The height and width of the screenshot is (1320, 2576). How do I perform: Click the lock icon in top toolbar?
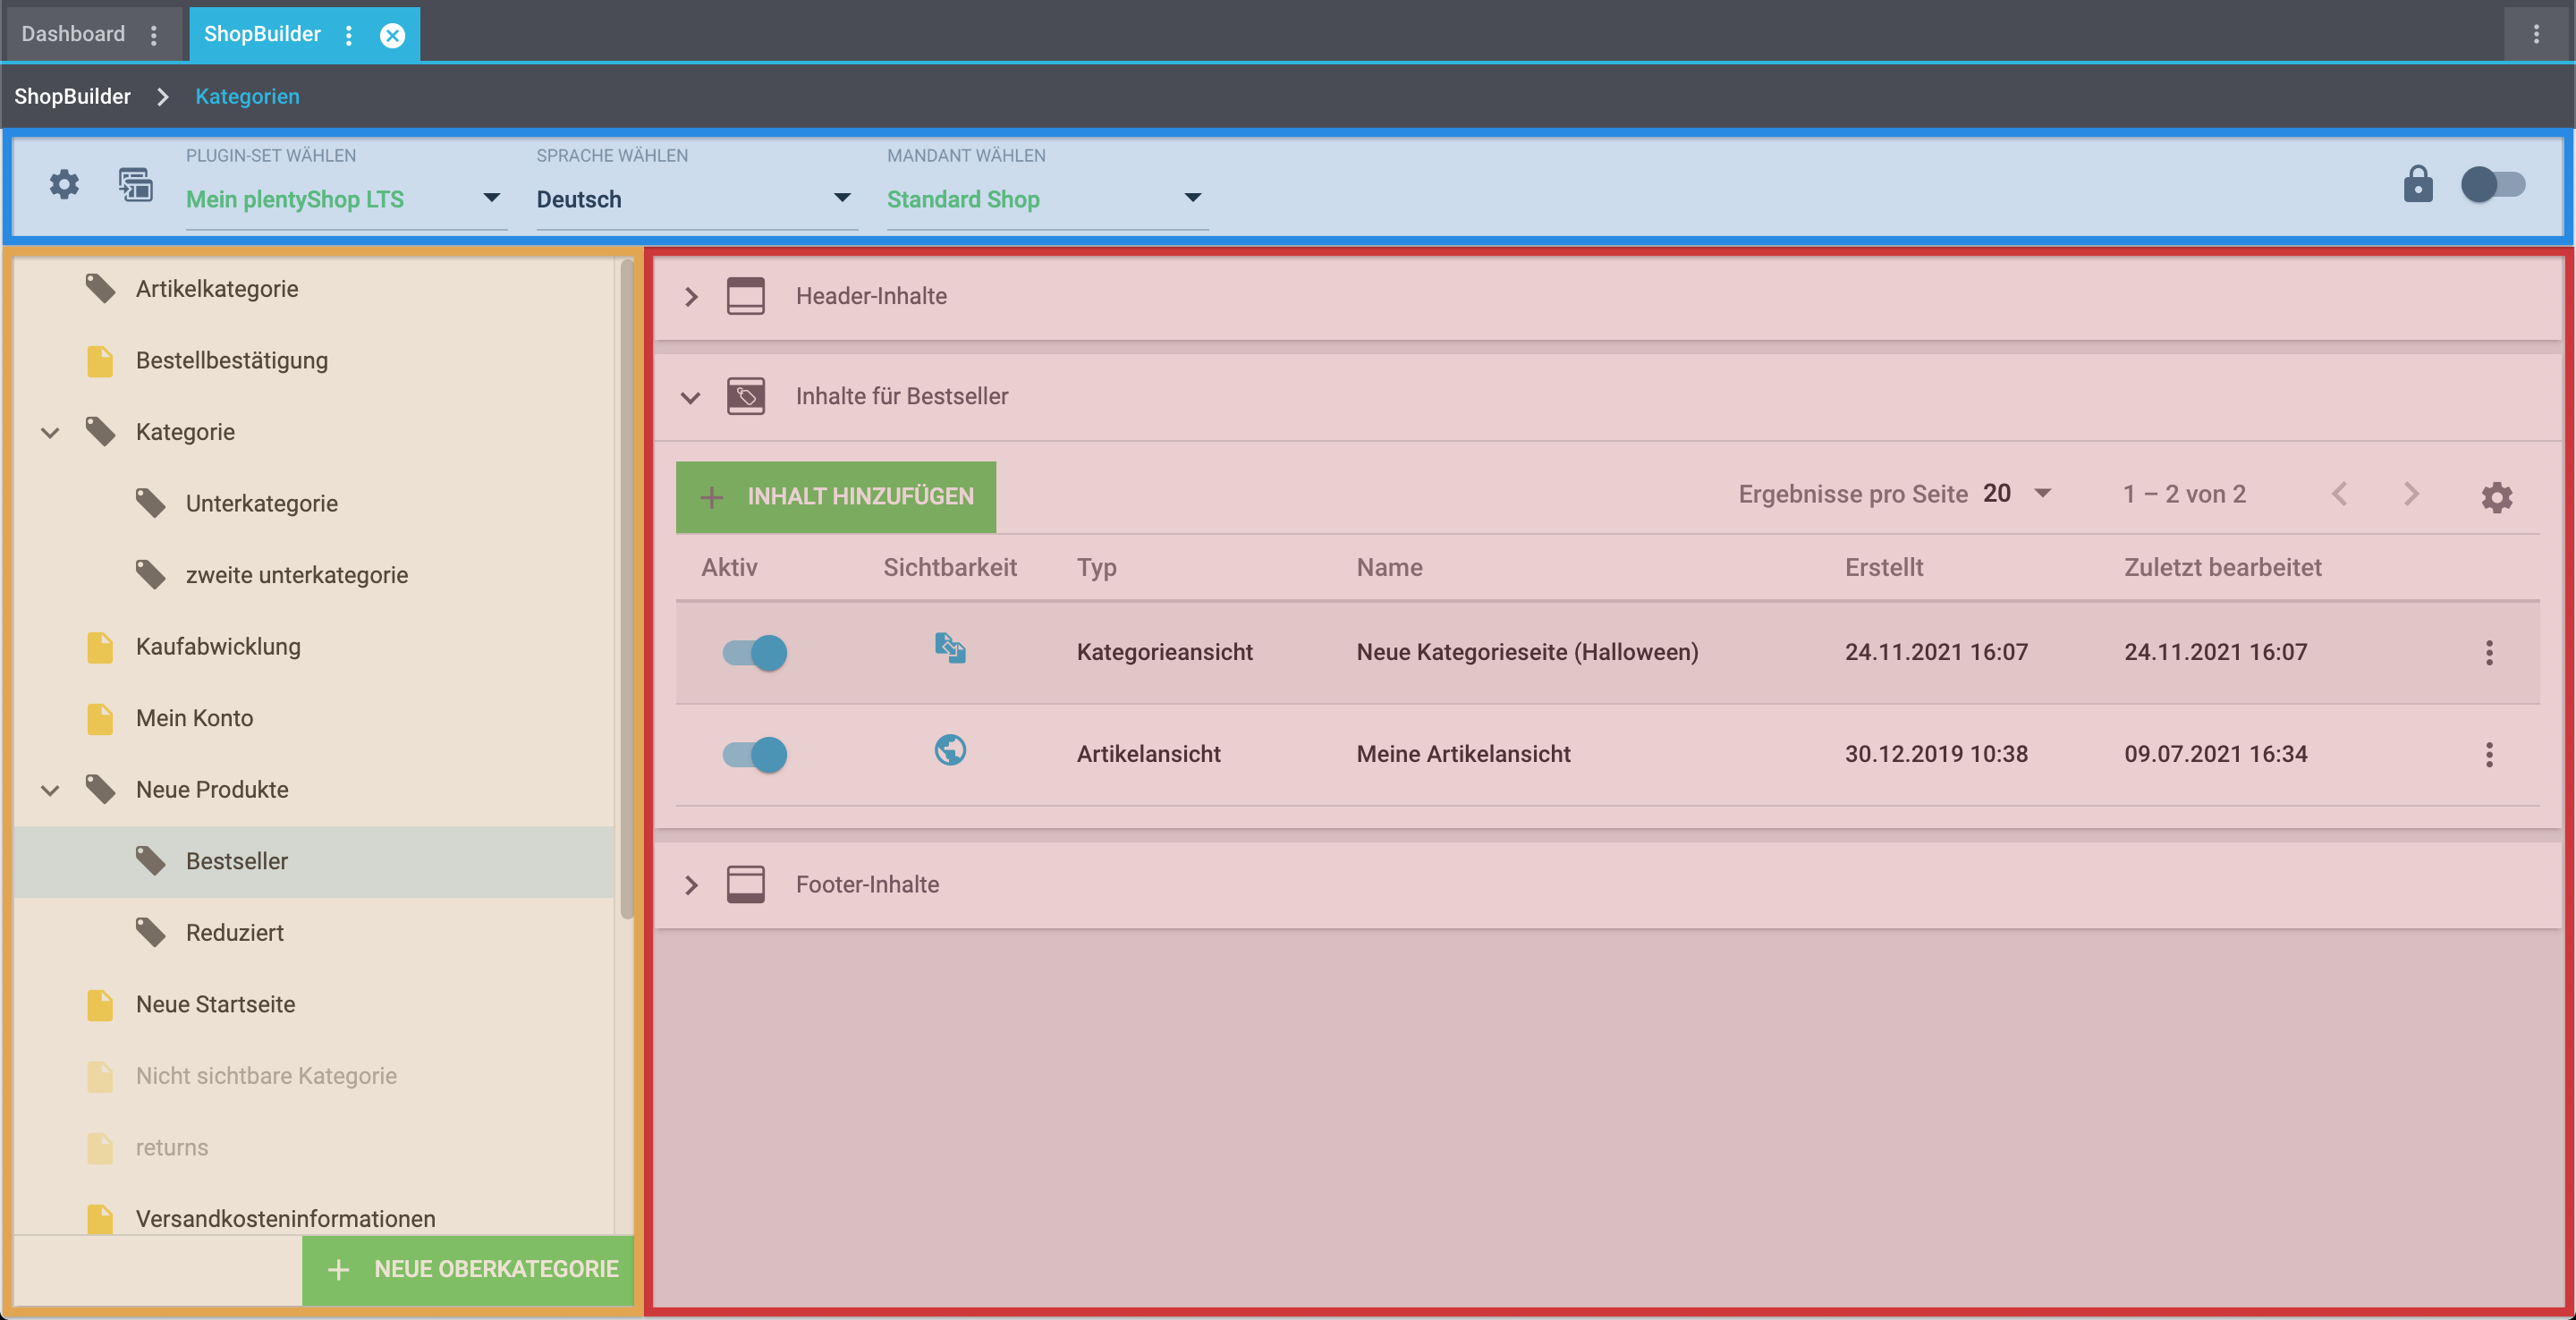click(x=2417, y=184)
